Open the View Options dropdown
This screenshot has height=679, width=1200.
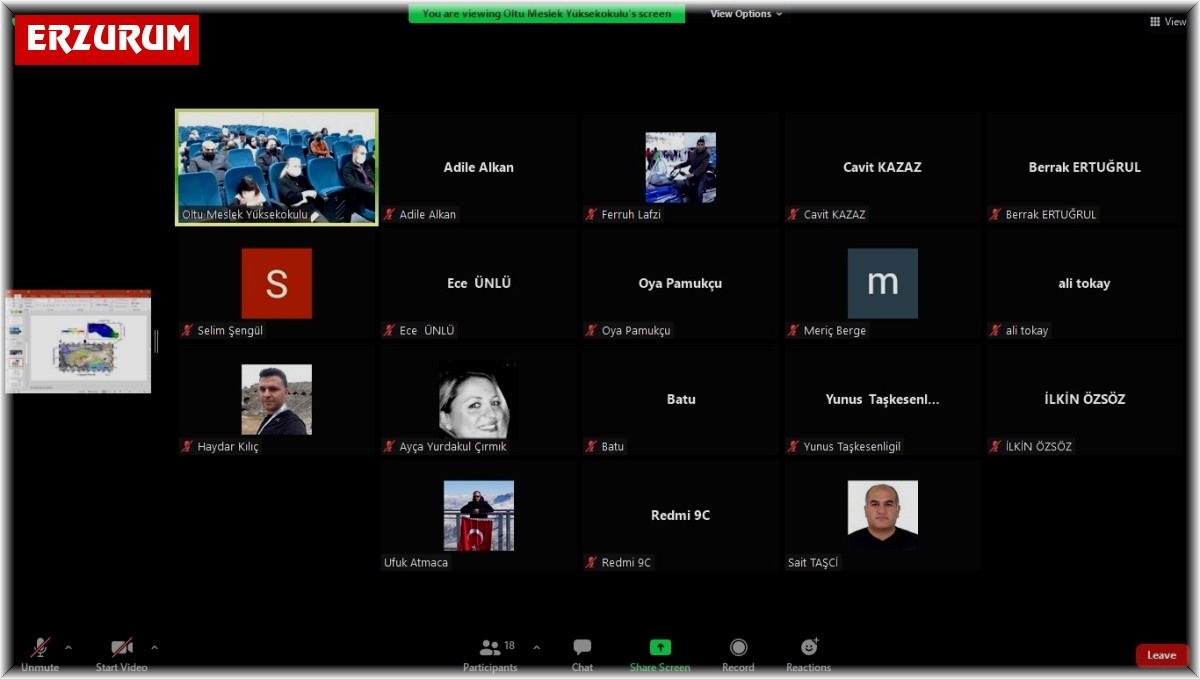coord(746,14)
